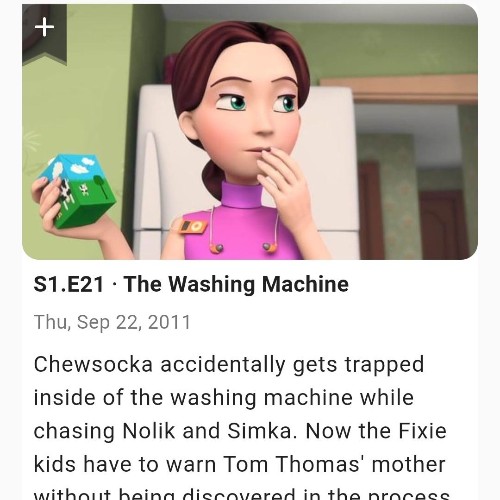Click the words The Washing Machine in title
The image size is (500, 500).
[x=236, y=284]
